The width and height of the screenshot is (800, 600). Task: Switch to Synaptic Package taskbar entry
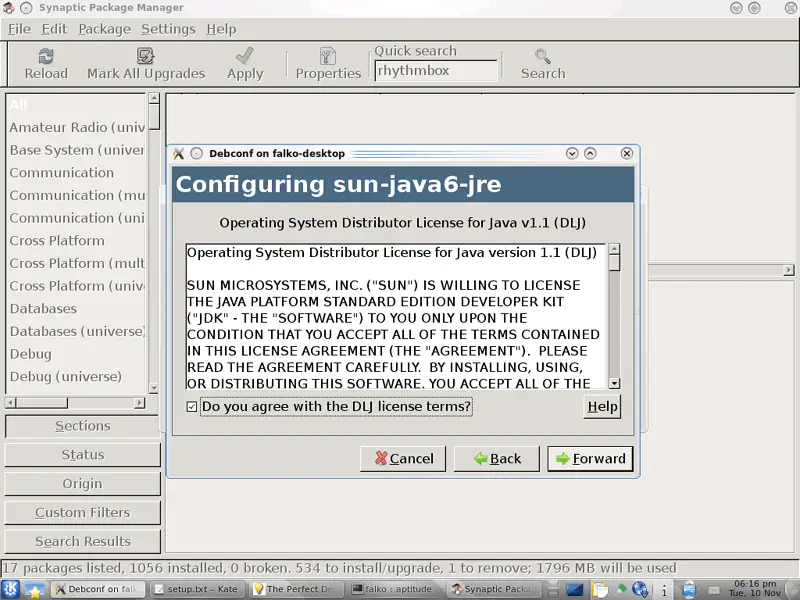coord(495,589)
